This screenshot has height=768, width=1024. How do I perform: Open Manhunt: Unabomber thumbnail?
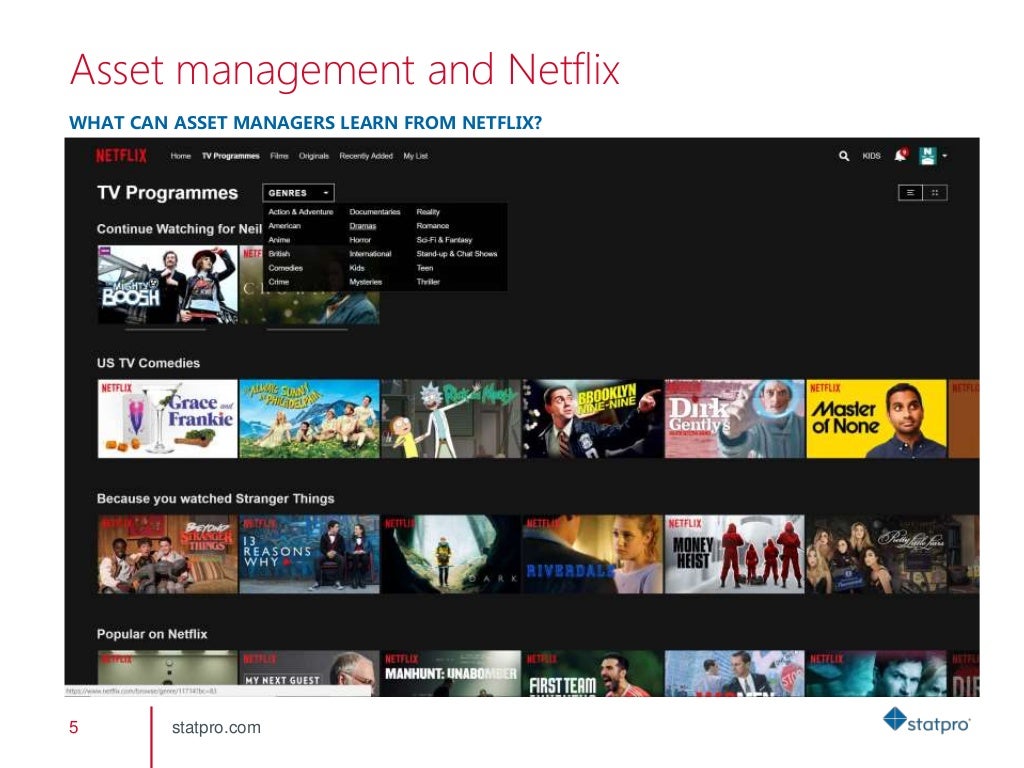pyautogui.click(x=451, y=673)
